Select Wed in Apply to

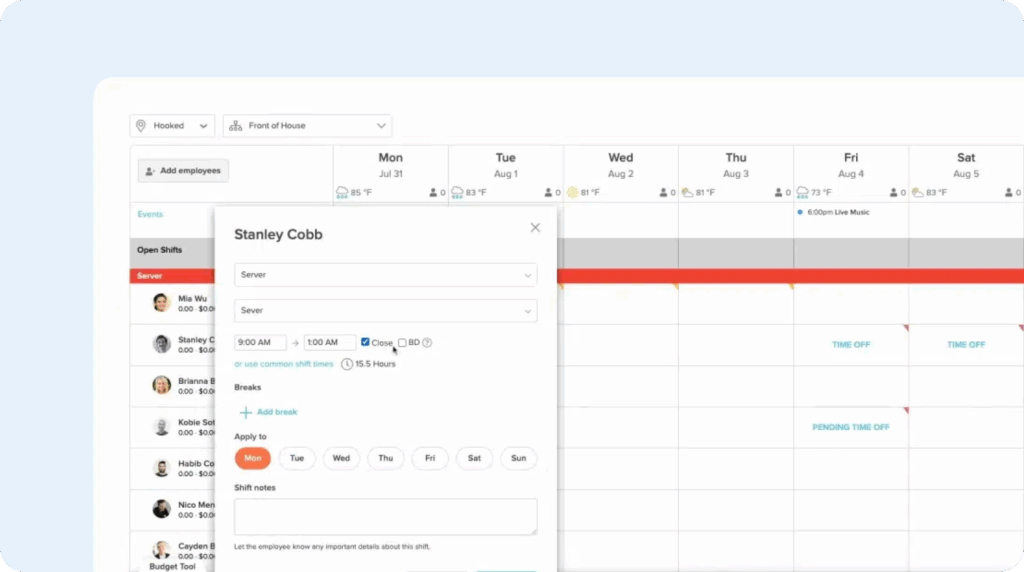tap(341, 458)
